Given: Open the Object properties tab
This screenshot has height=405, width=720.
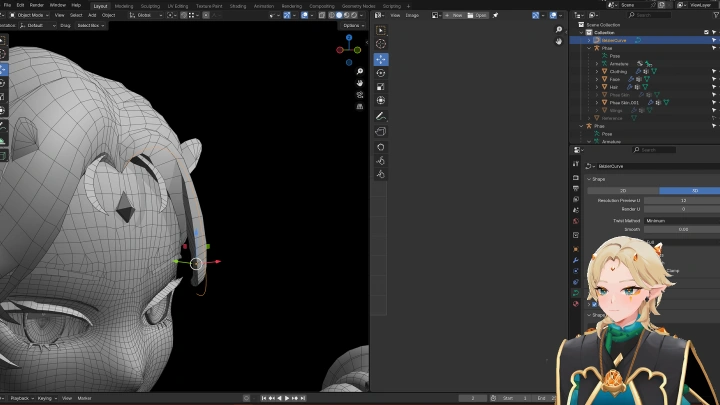Looking at the screenshot, I should [x=576, y=249].
